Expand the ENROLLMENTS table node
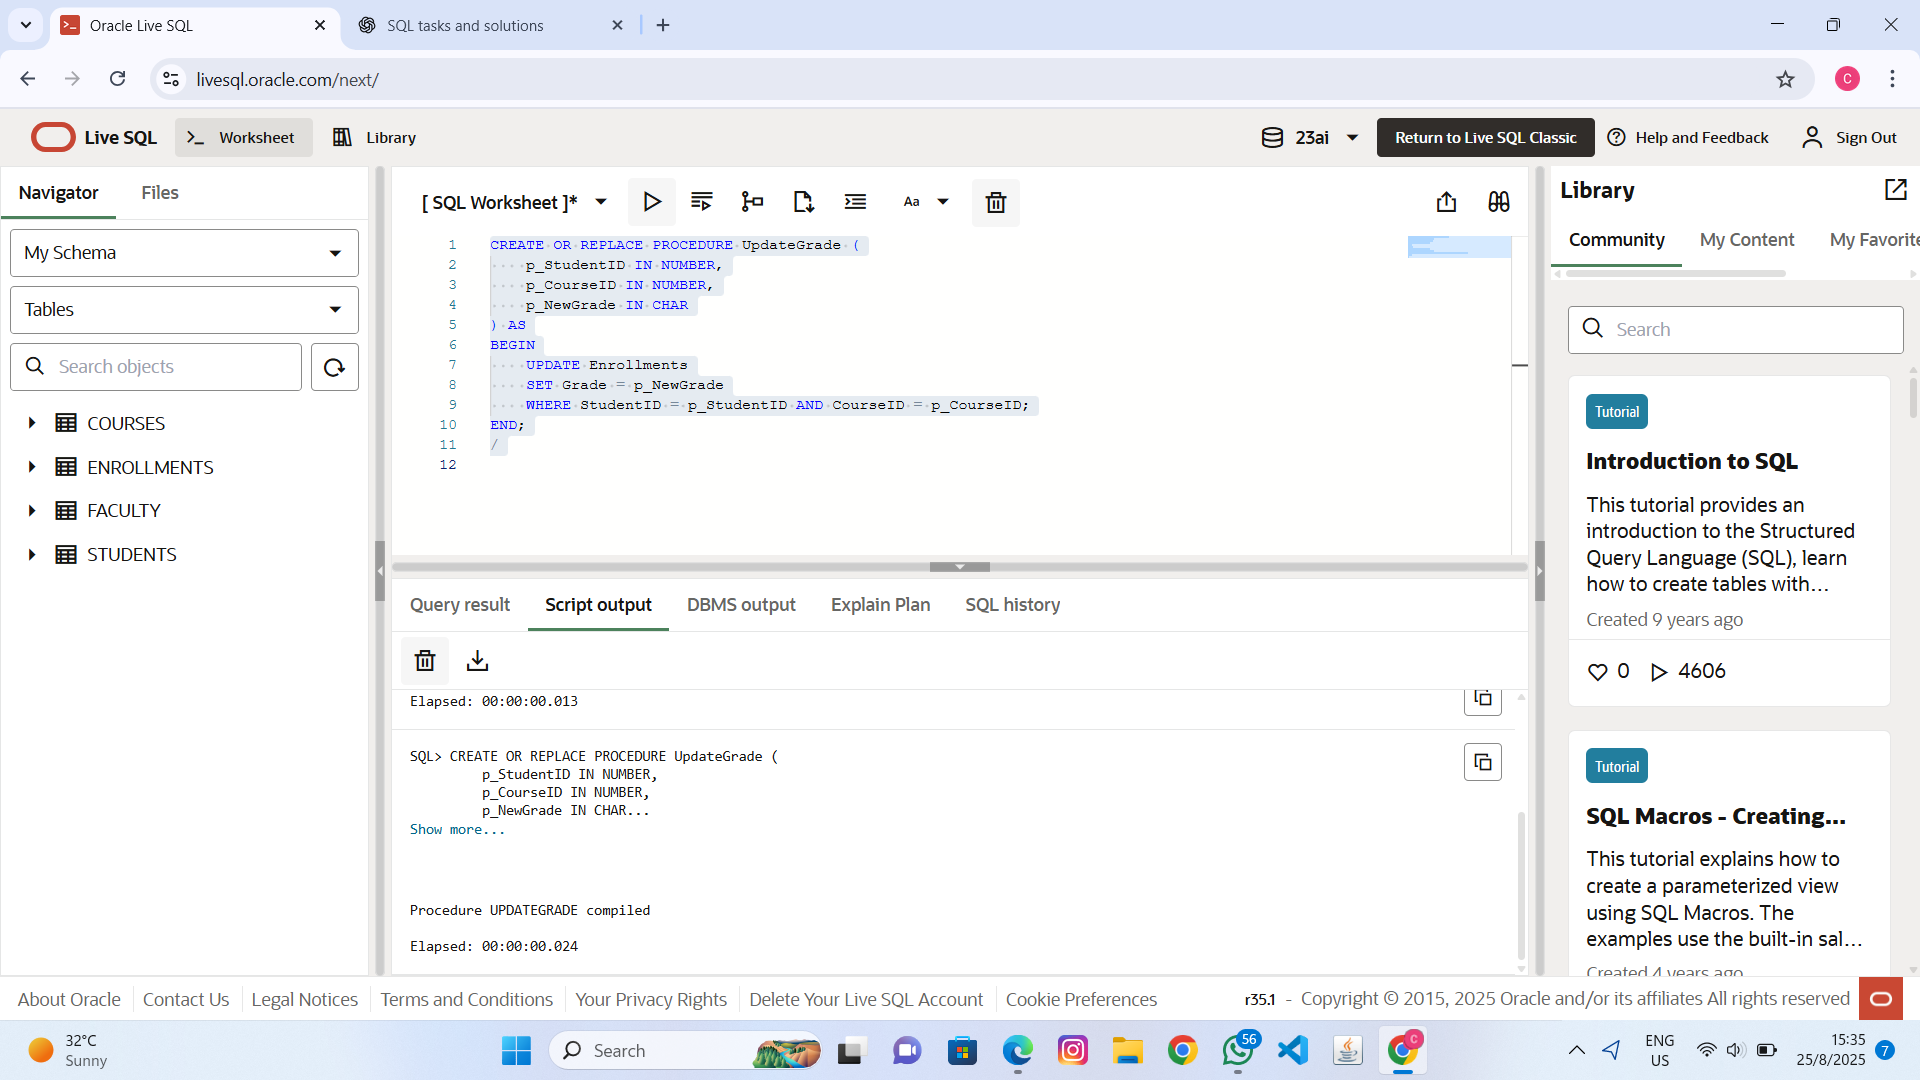The image size is (1920, 1080). [x=32, y=467]
